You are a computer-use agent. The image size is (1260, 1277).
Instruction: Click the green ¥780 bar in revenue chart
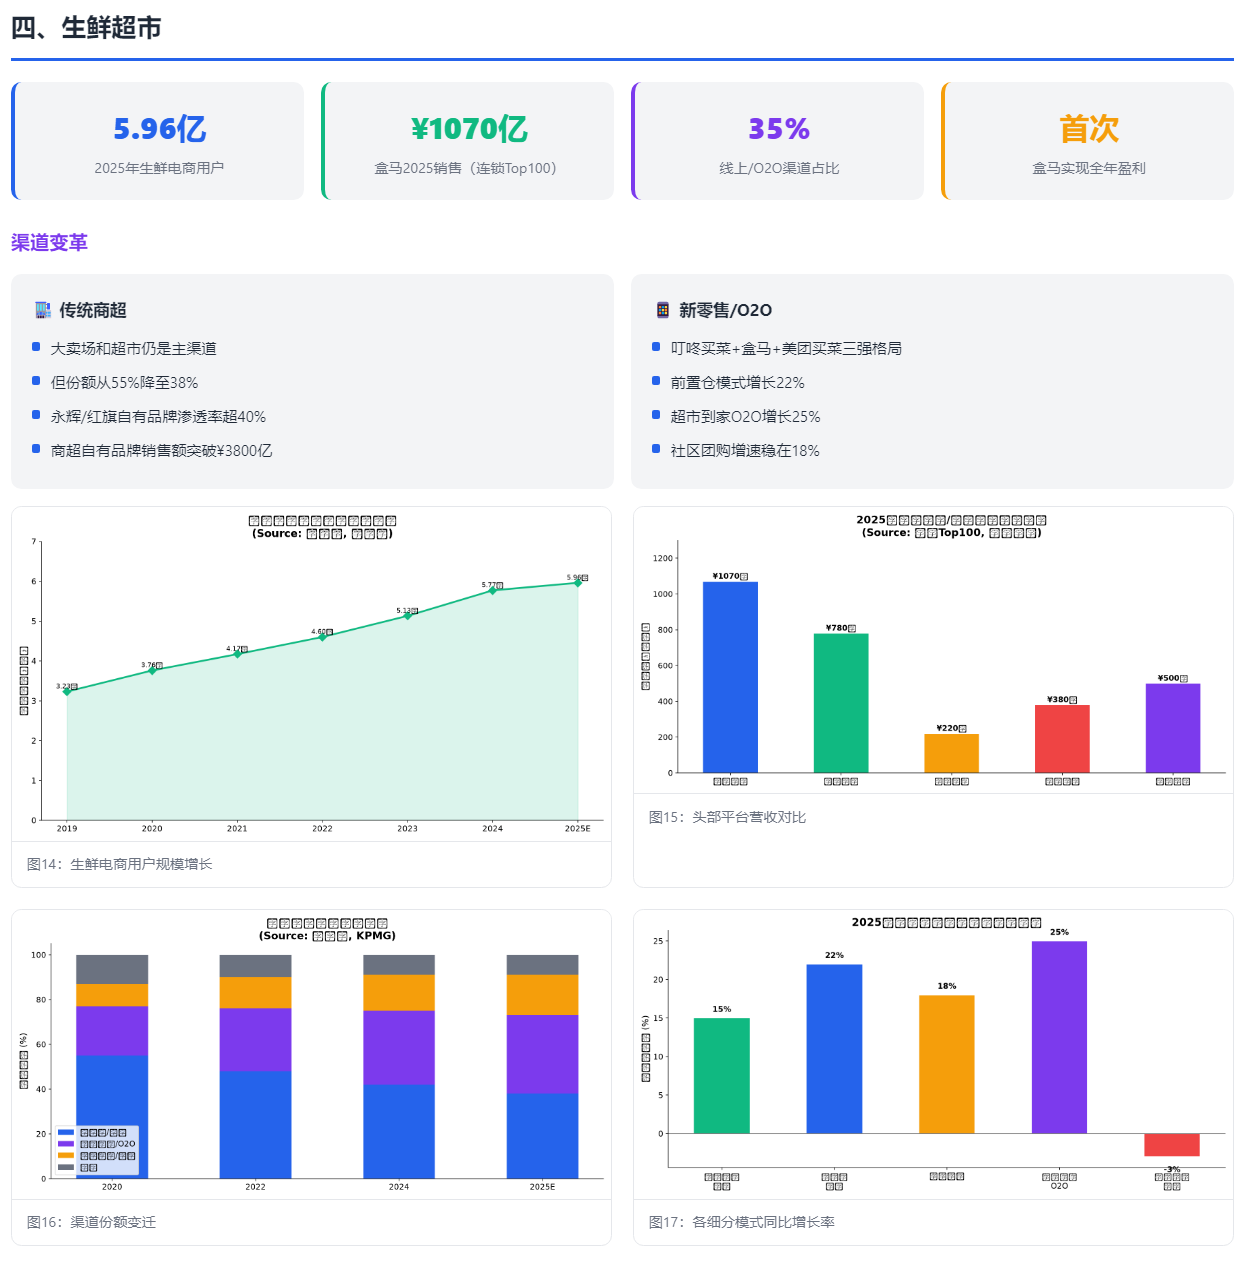[x=841, y=703]
